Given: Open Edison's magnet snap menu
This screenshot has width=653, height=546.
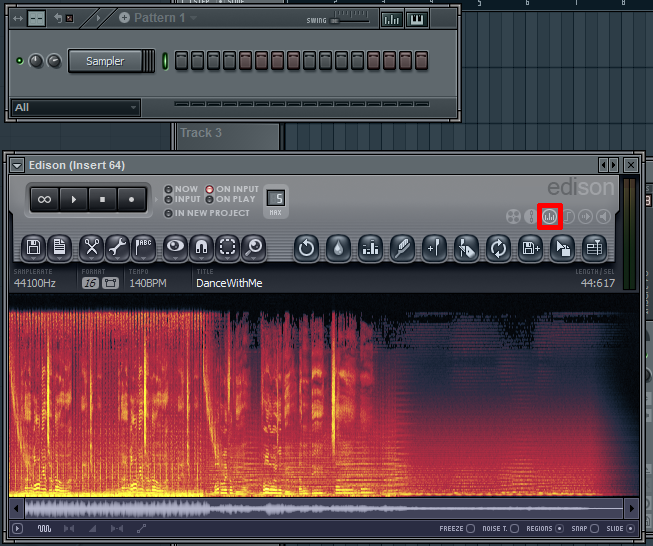Looking at the screenshot, I should [202, 248].
